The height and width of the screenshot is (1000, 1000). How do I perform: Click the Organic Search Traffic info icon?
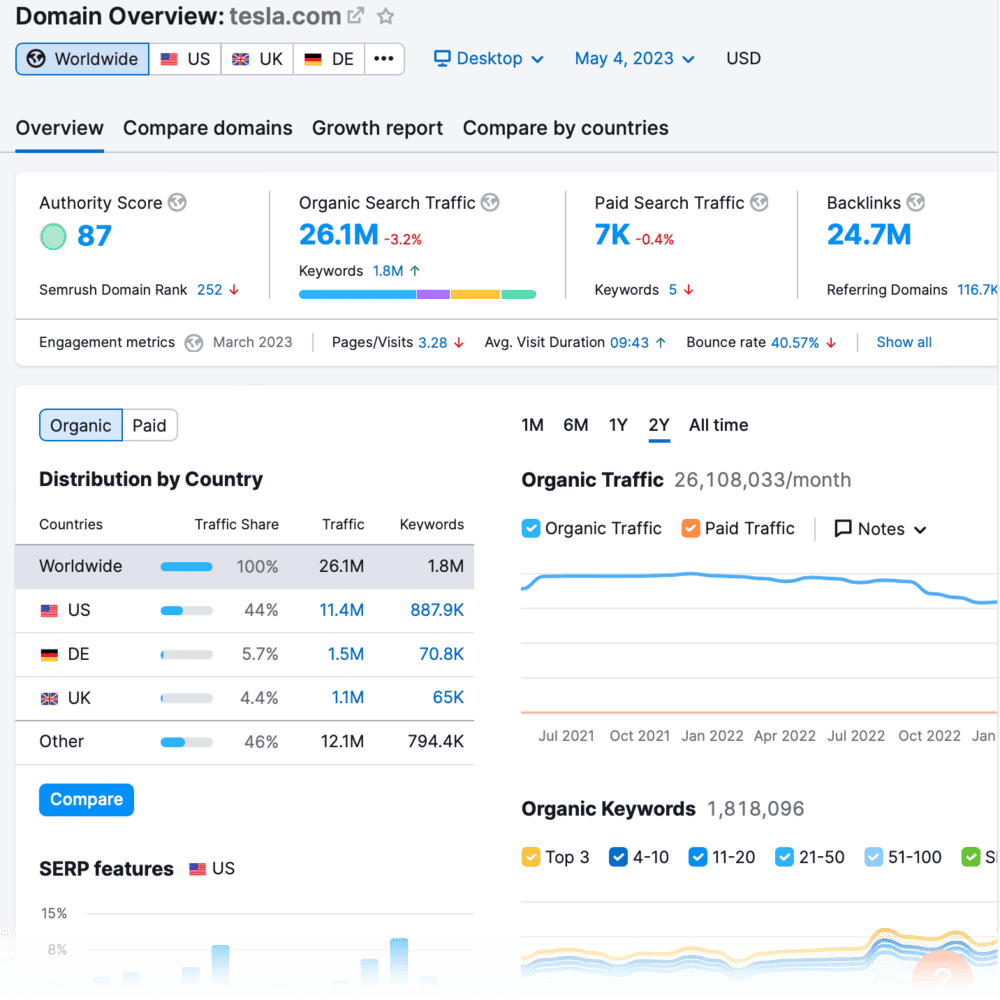489,202
